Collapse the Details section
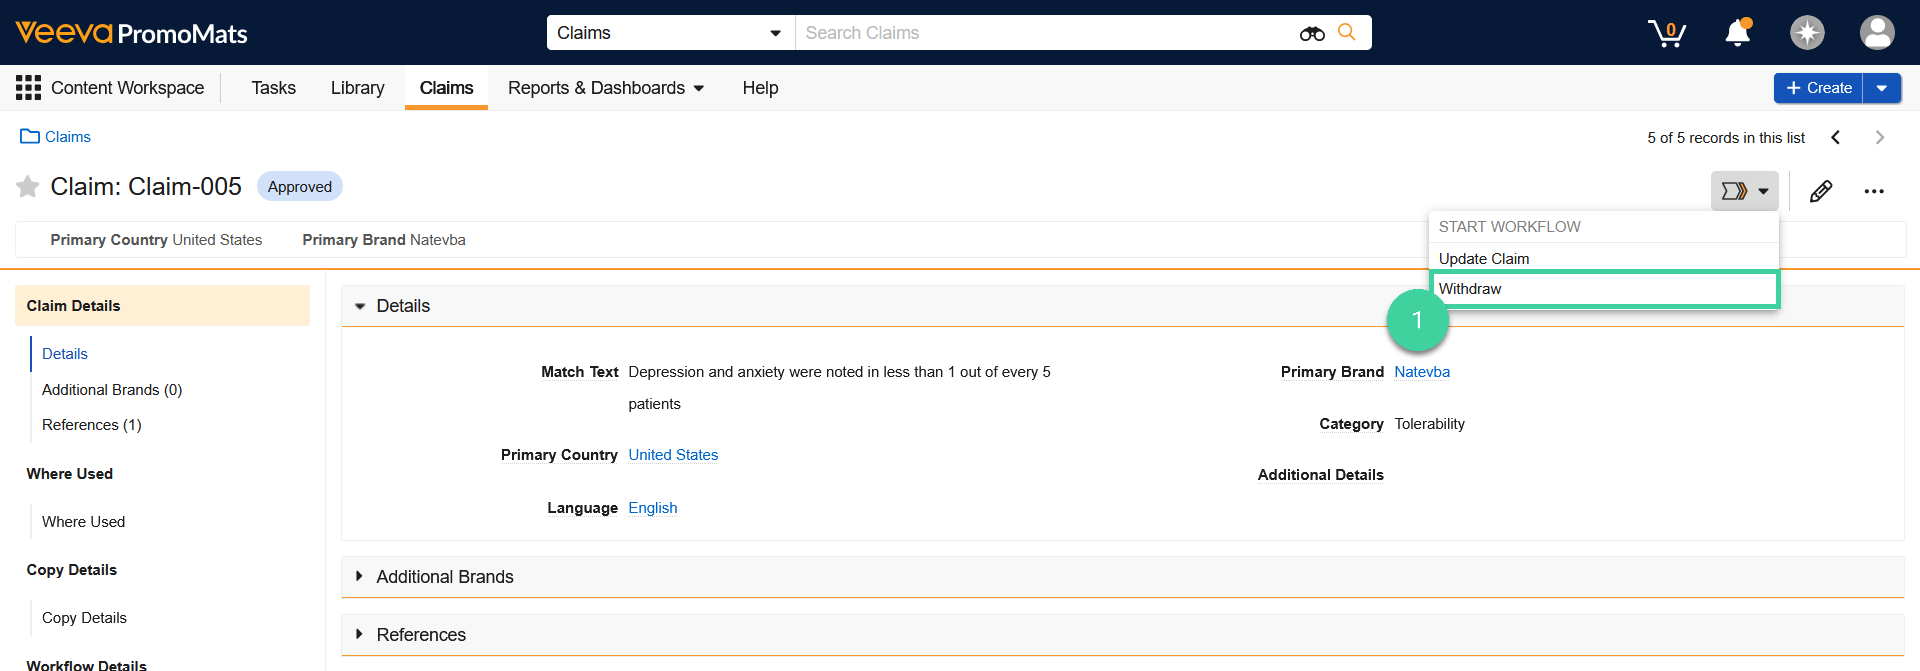 tap(360, 306)
